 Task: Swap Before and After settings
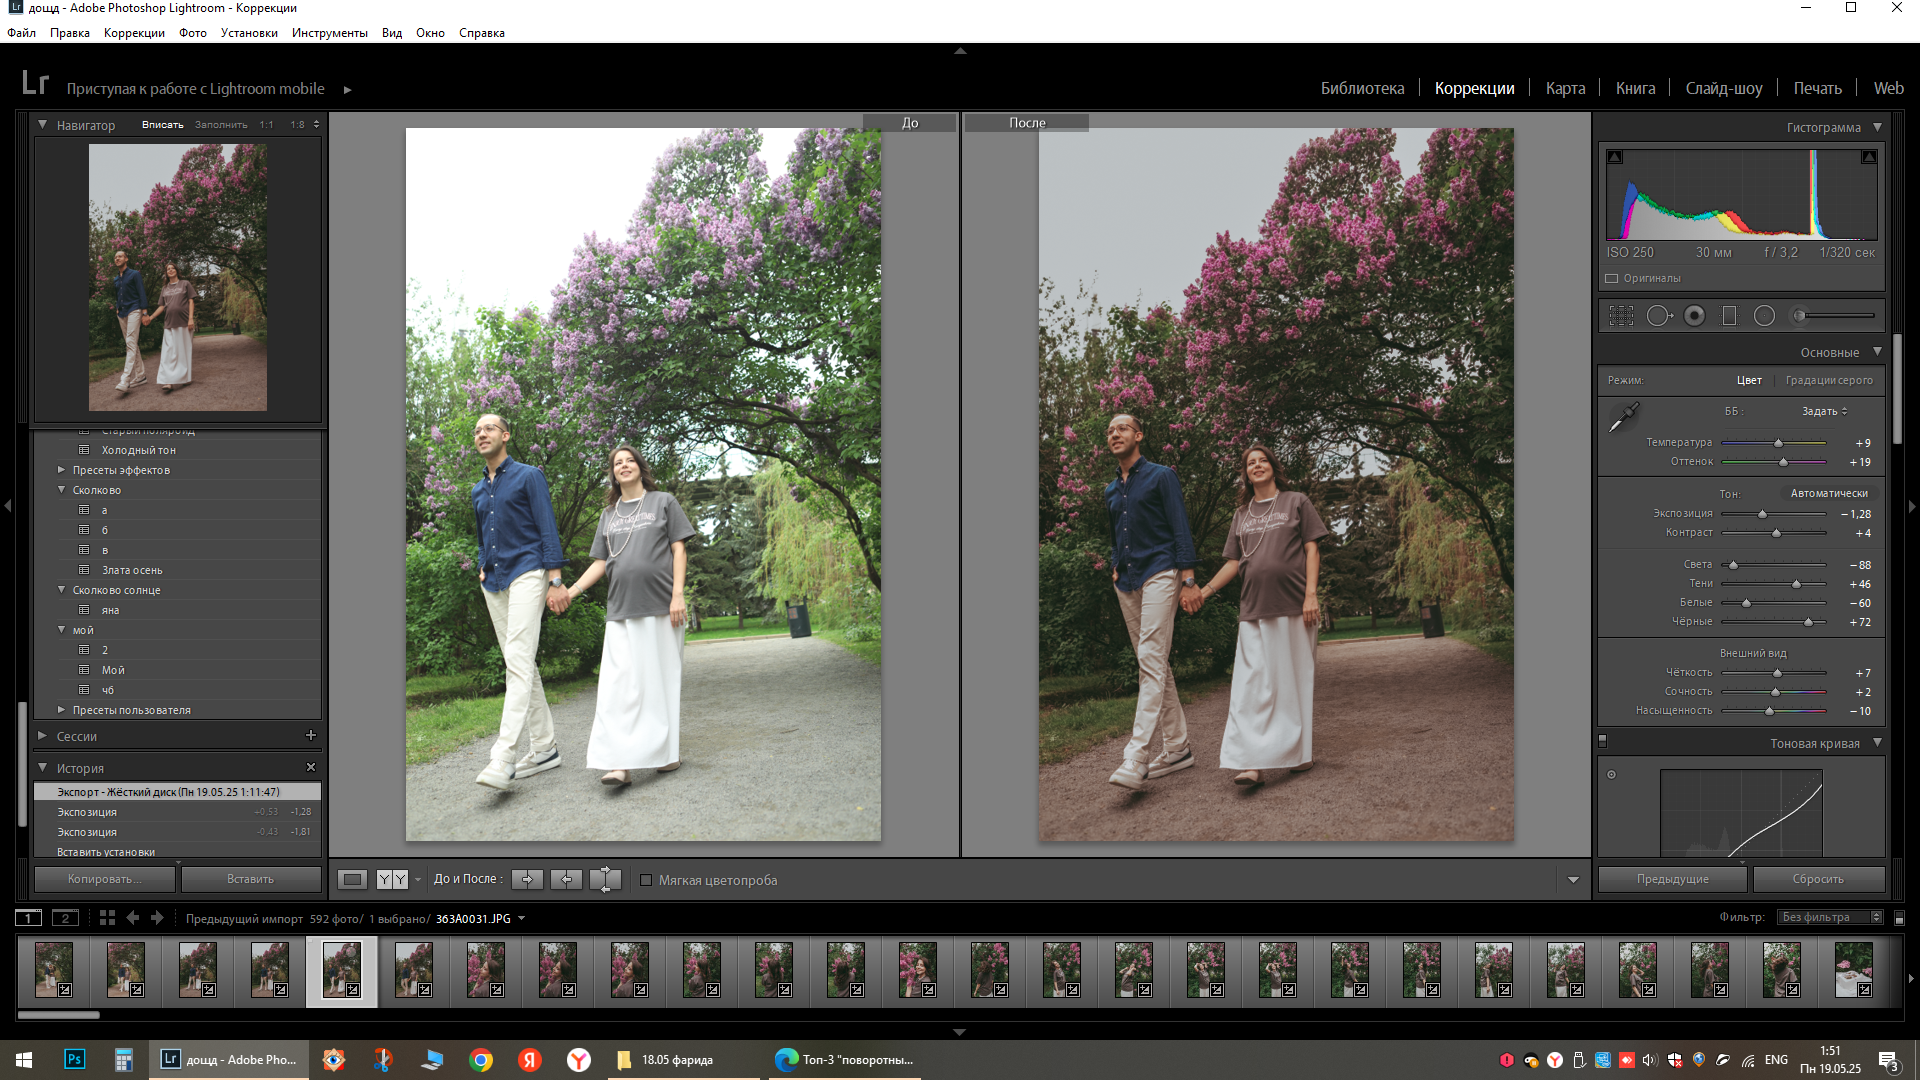click(605, 879)
